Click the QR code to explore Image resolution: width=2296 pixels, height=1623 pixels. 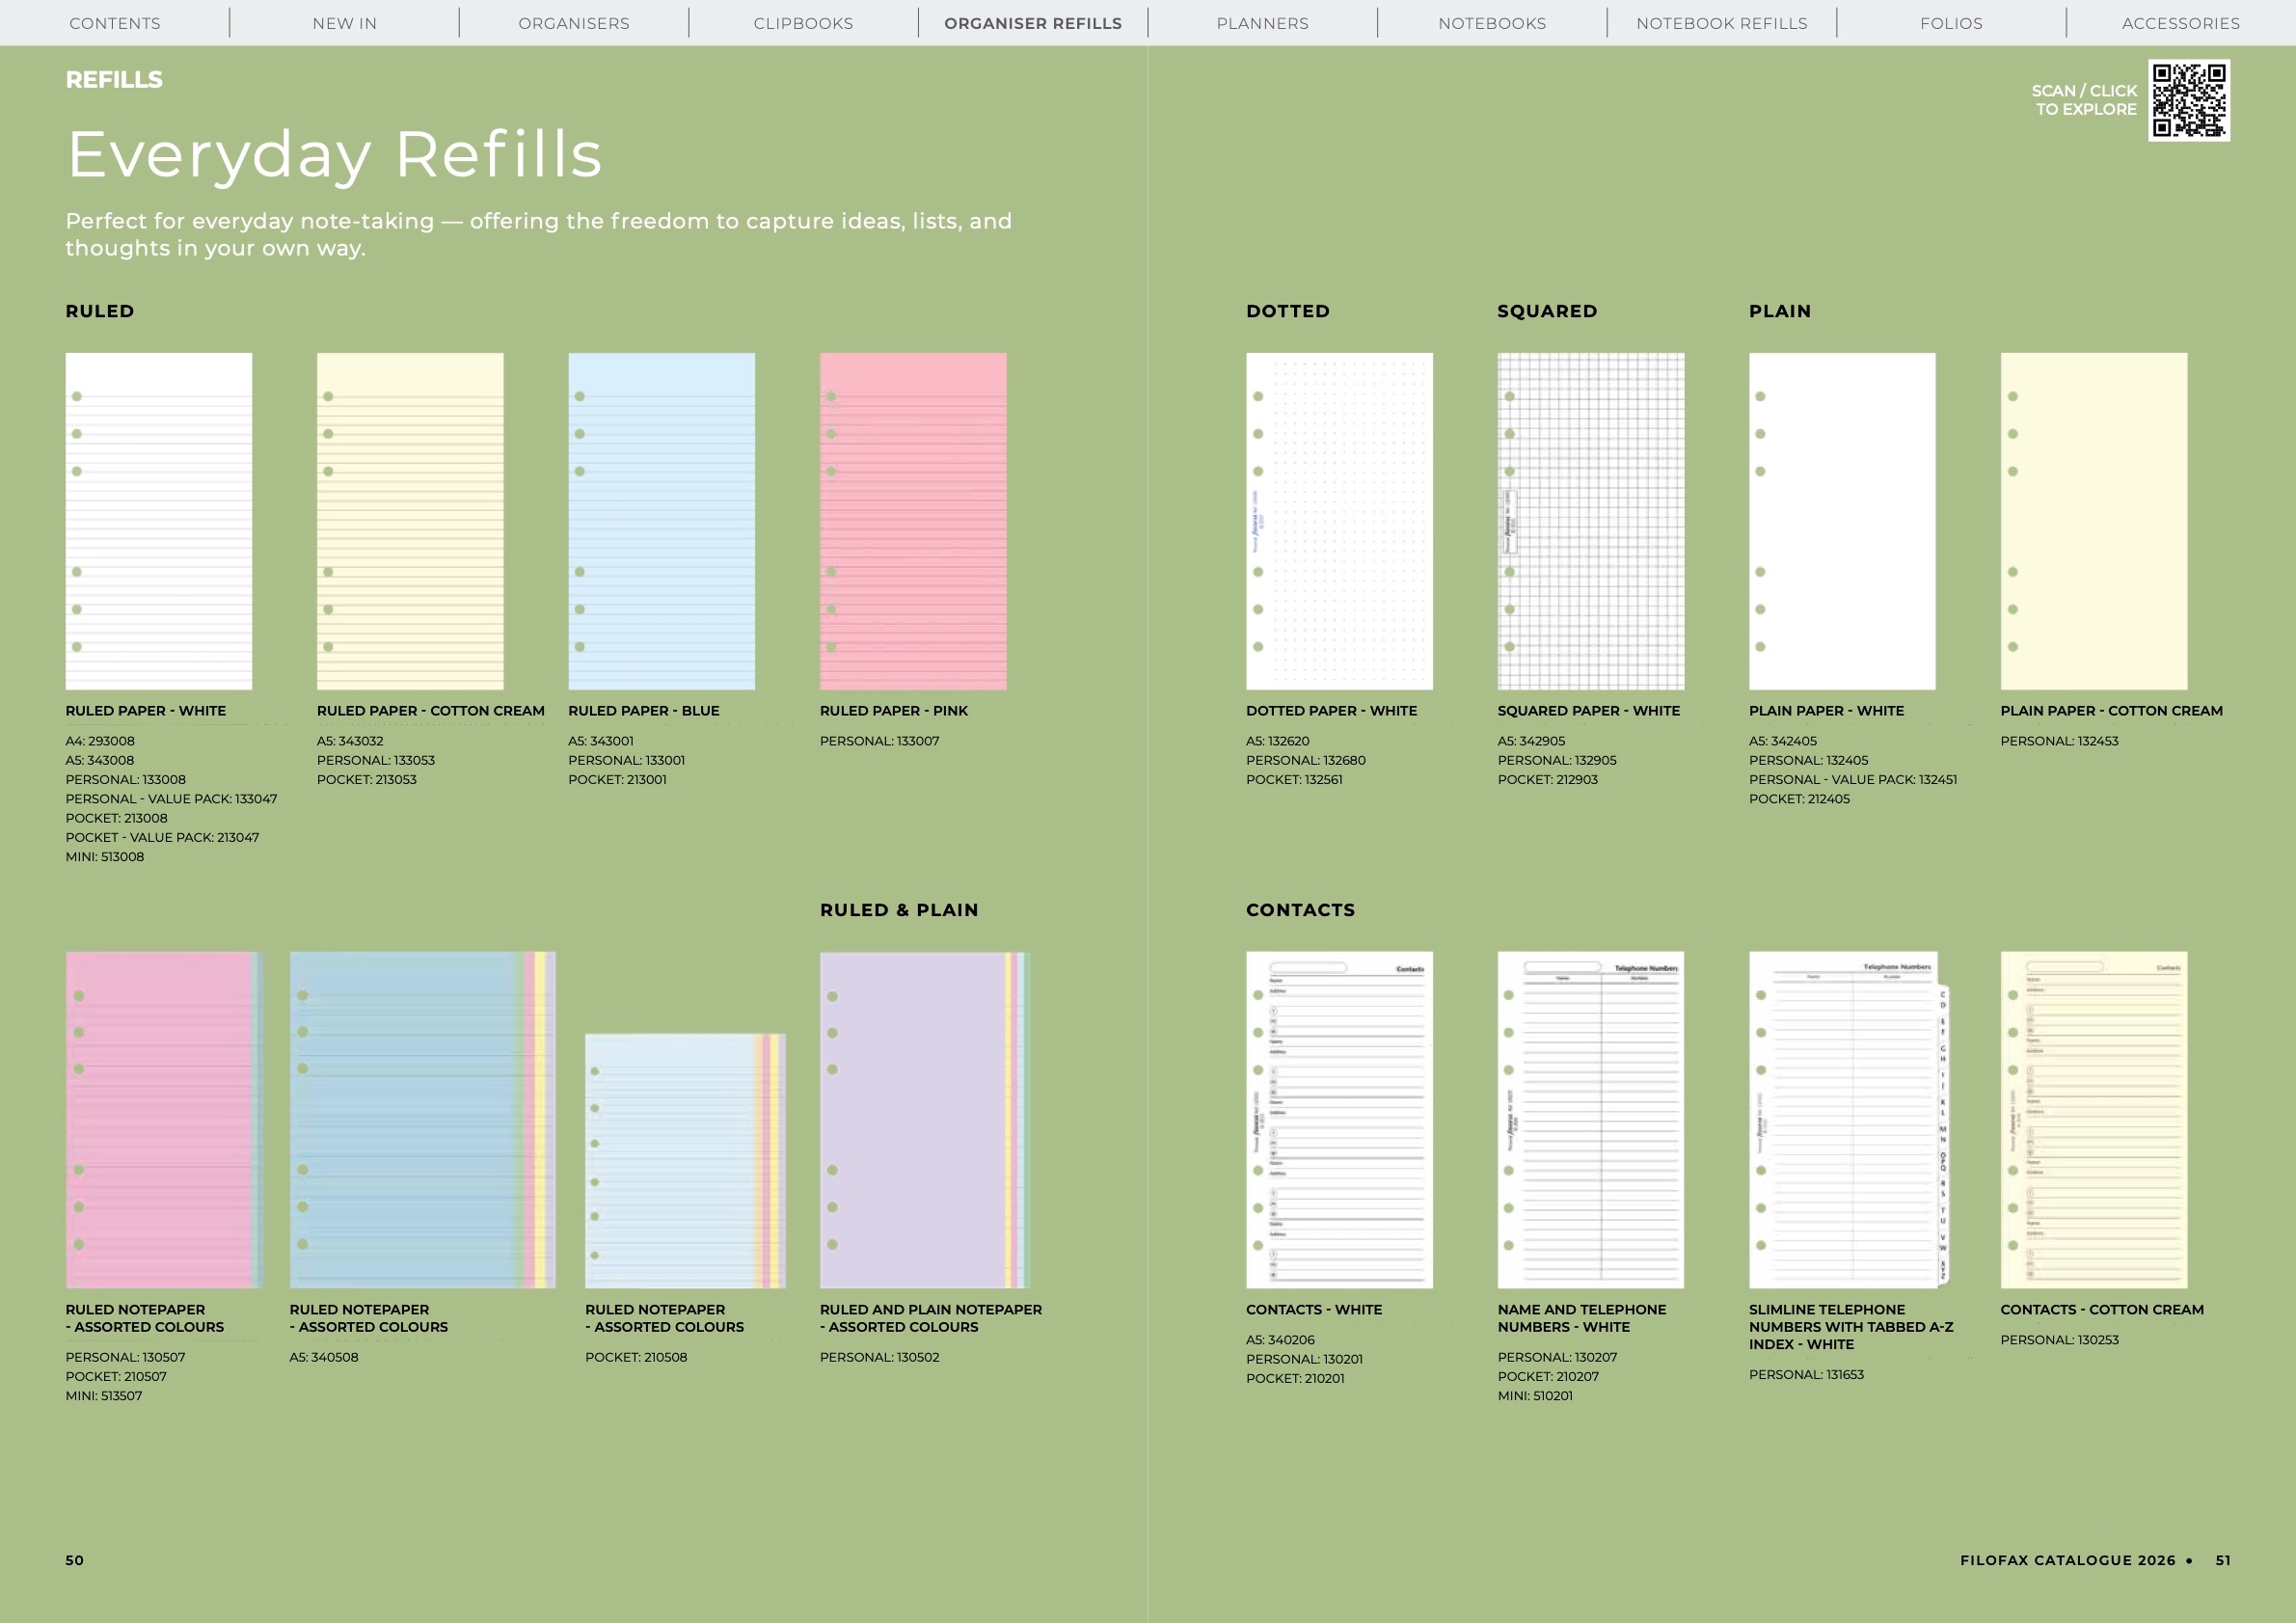[x=2188, y=100]
